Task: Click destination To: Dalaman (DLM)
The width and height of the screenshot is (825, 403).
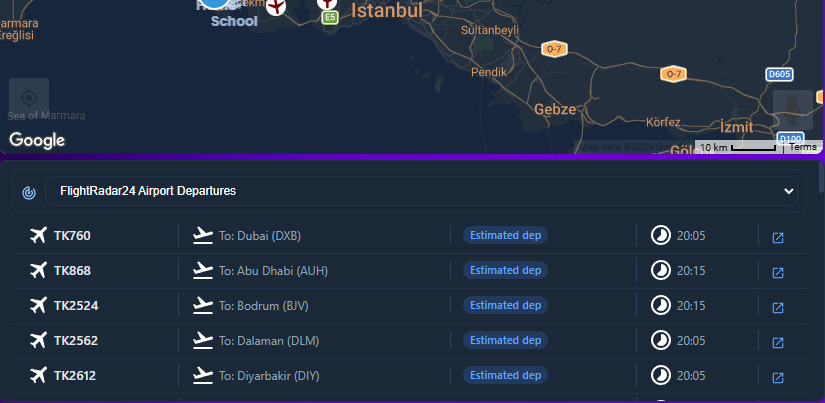Action: pos(269,341)
